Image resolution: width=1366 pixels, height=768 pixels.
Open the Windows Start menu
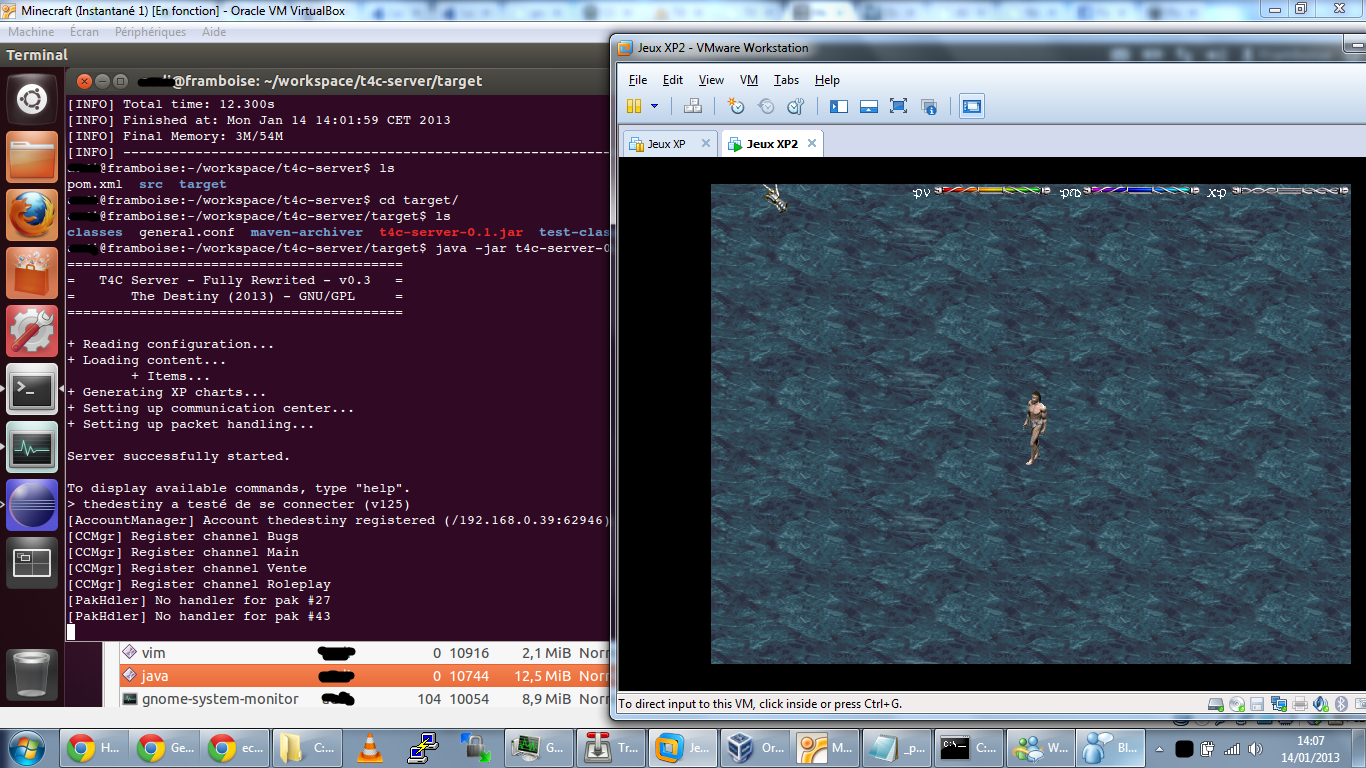click(27, 747)
